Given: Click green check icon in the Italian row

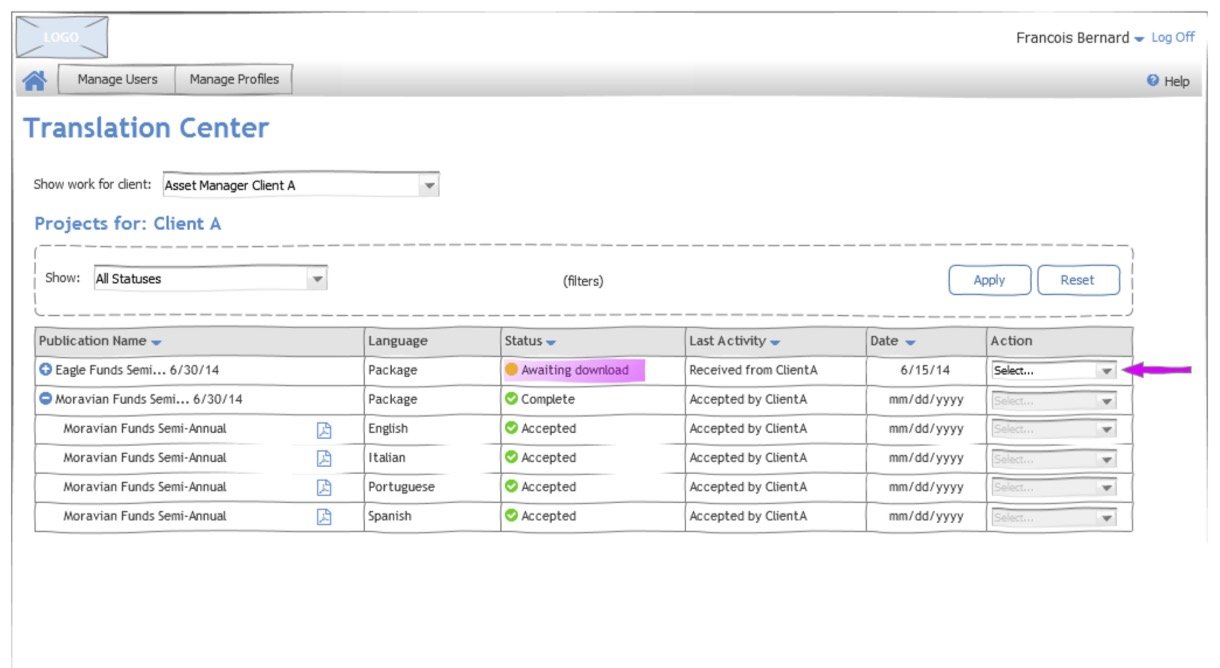Looking at the screenshot, I should [512, 457].
